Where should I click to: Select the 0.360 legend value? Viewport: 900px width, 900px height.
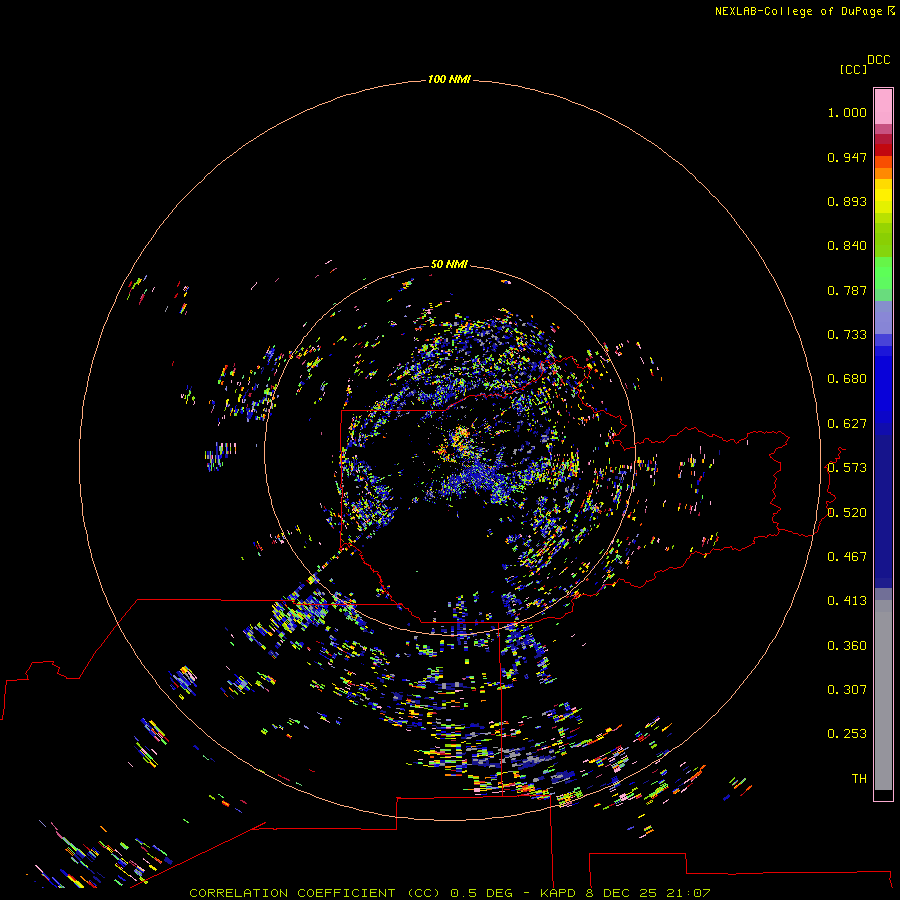click(847, 646)
